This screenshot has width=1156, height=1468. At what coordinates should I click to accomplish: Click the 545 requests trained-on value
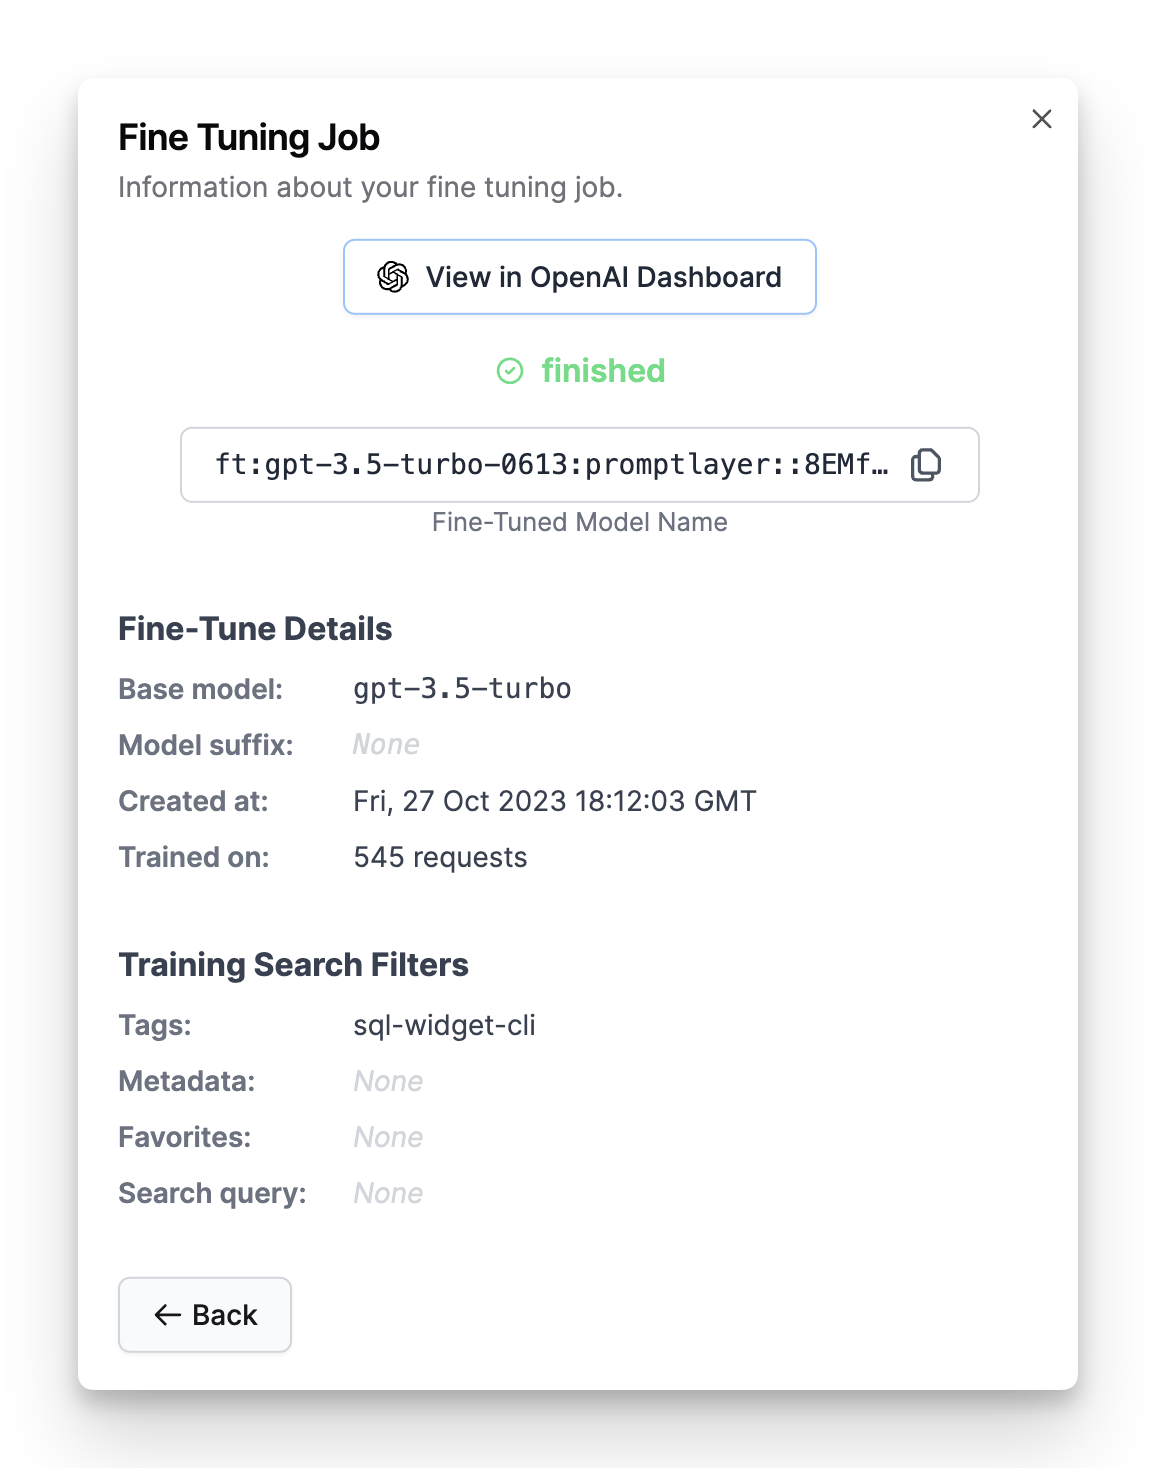[440, 857]
